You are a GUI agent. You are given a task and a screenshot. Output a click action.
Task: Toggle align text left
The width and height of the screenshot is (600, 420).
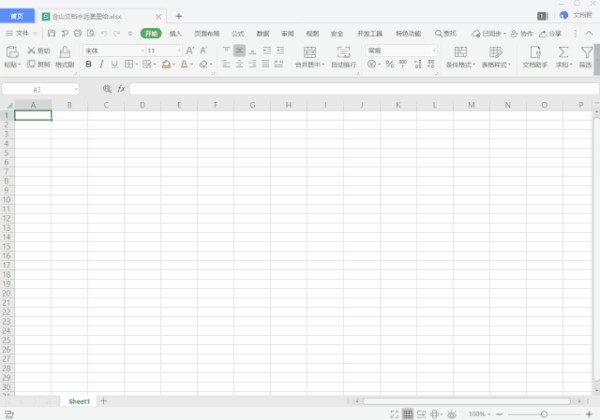pos(226,64)
